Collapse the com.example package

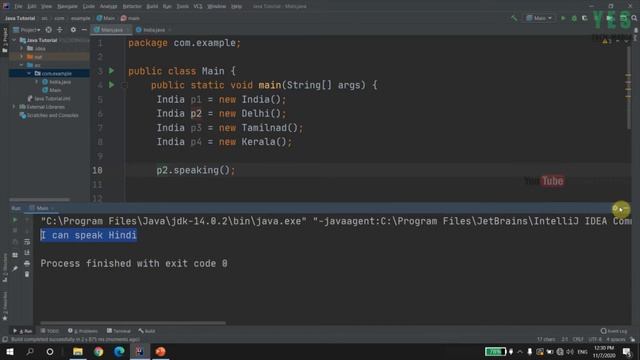tap(29, 73)
